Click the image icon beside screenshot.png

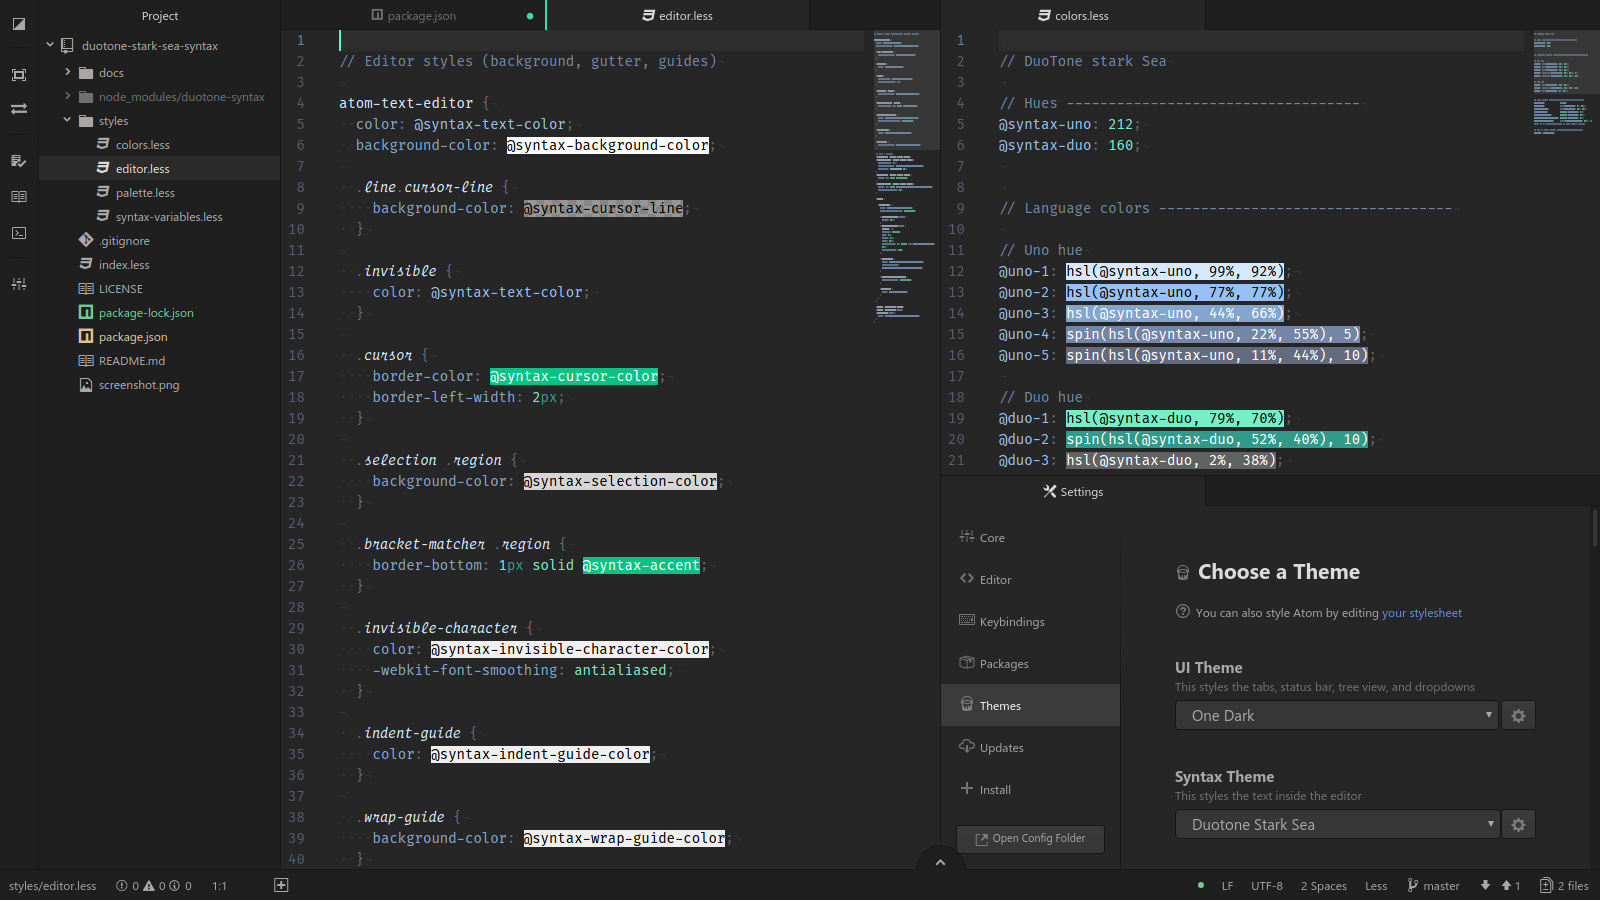tap(86, 384)
